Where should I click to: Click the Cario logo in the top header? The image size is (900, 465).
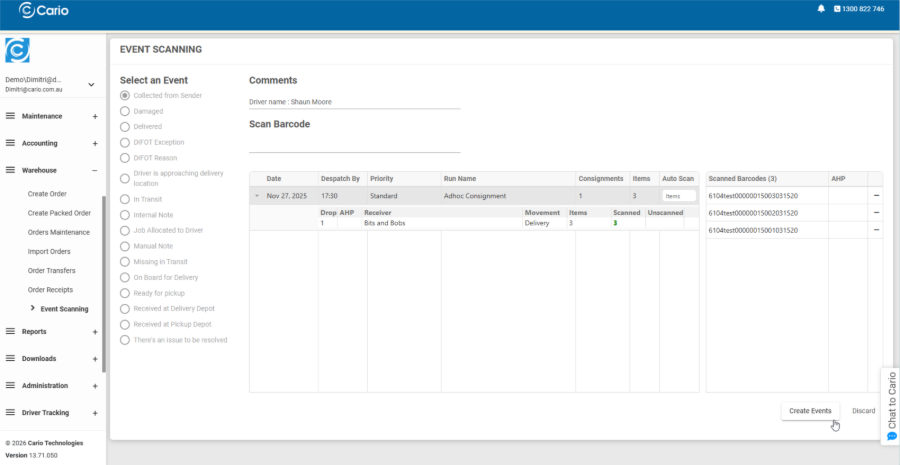(x=43, y=10)
